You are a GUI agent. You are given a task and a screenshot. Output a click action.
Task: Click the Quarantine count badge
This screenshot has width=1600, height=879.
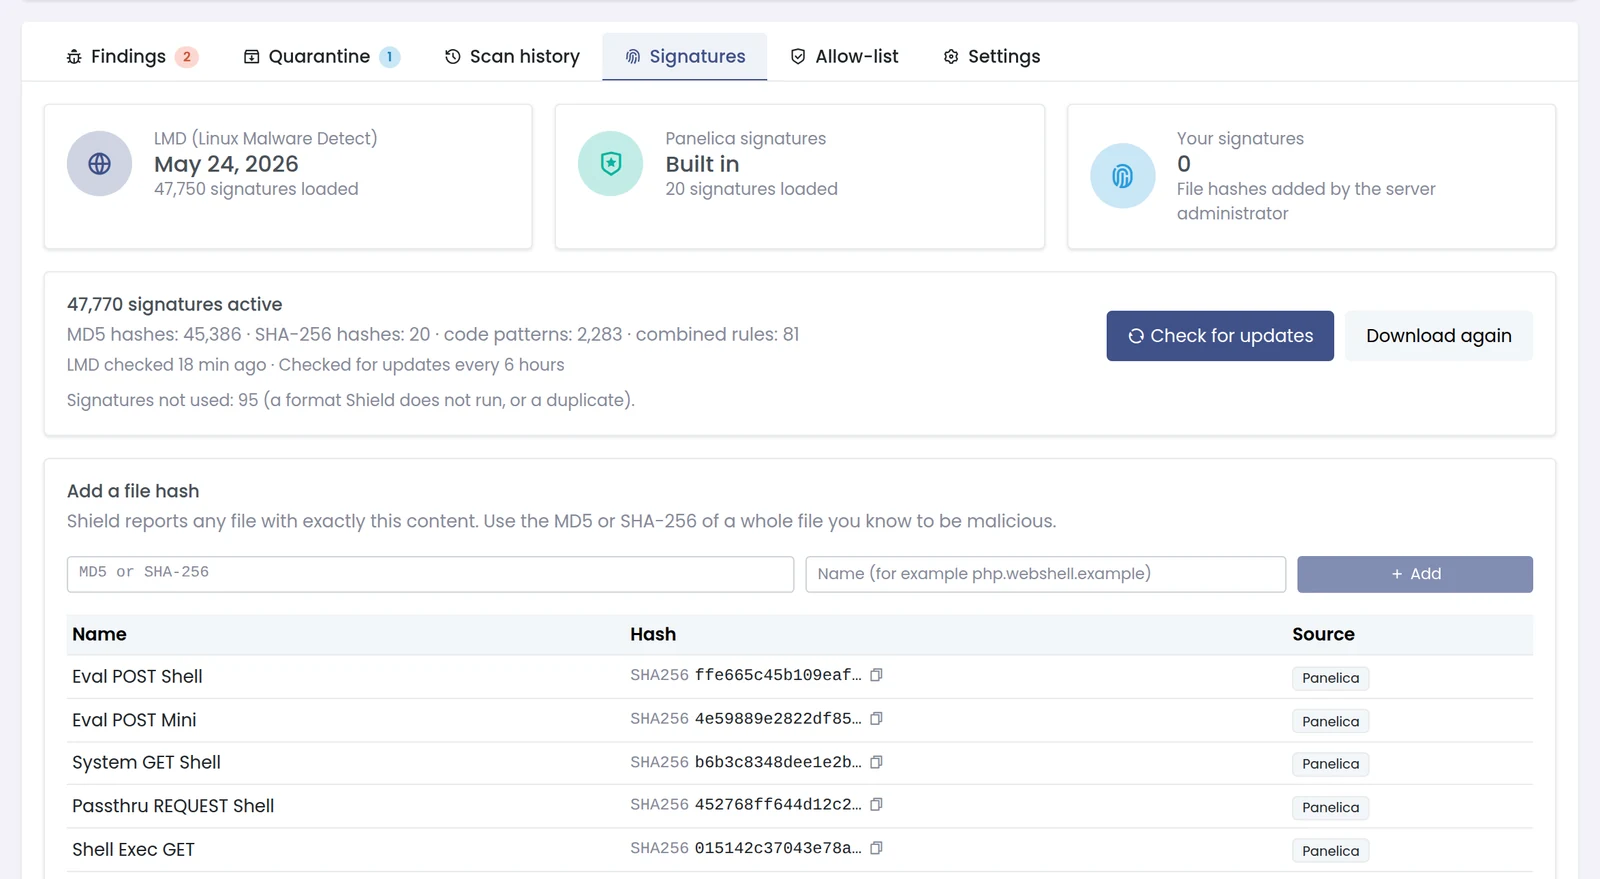(389, 57)
